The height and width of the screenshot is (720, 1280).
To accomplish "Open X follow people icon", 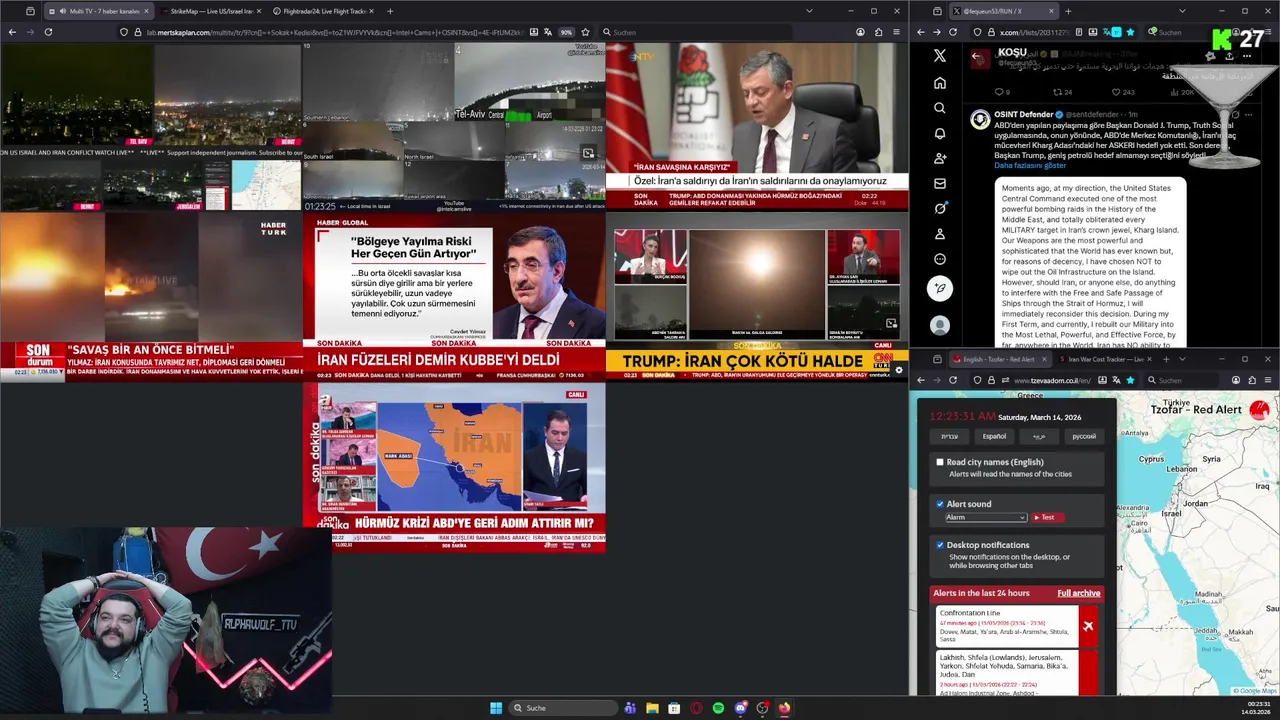I will [x=939, y=158].
